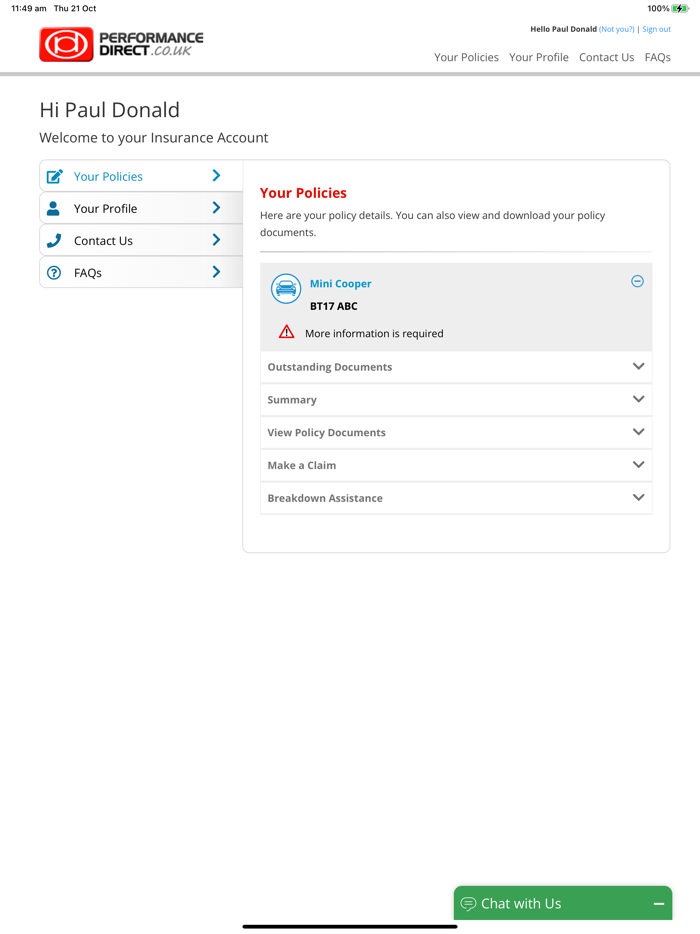This screenshot has height=934, width=700.
Task: Click the Contact Us phone icon
Action: (x=54, y=241)
